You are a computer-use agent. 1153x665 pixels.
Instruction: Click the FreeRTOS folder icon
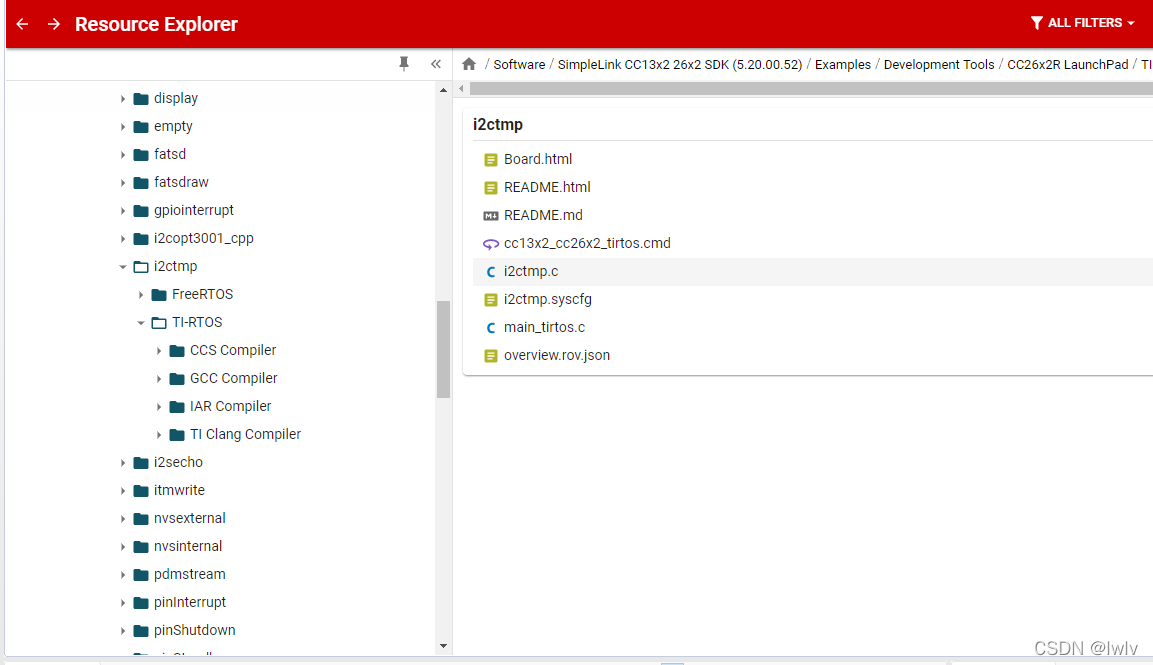[159, 294]
